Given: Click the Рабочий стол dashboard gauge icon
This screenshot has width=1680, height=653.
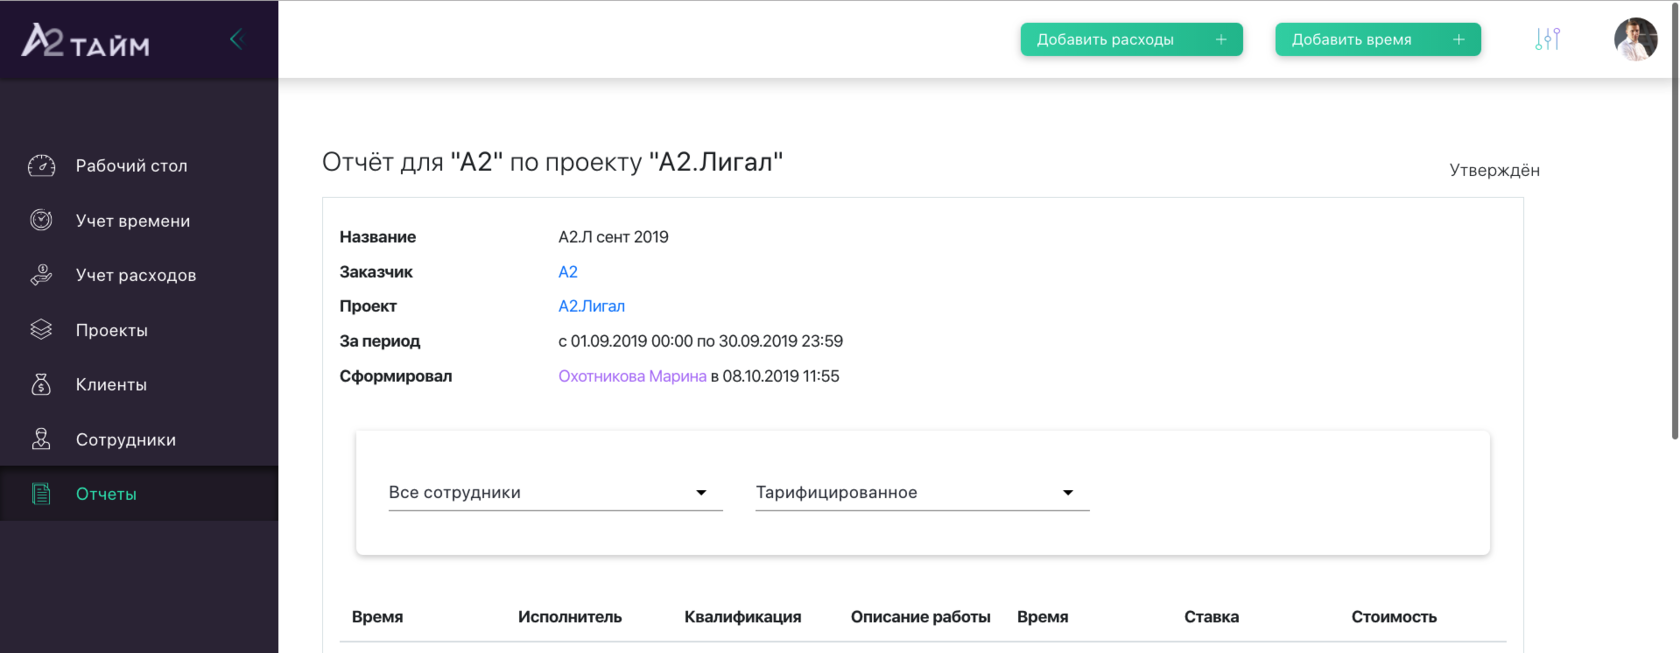Looking at the screenshot, I should point(41,166).
